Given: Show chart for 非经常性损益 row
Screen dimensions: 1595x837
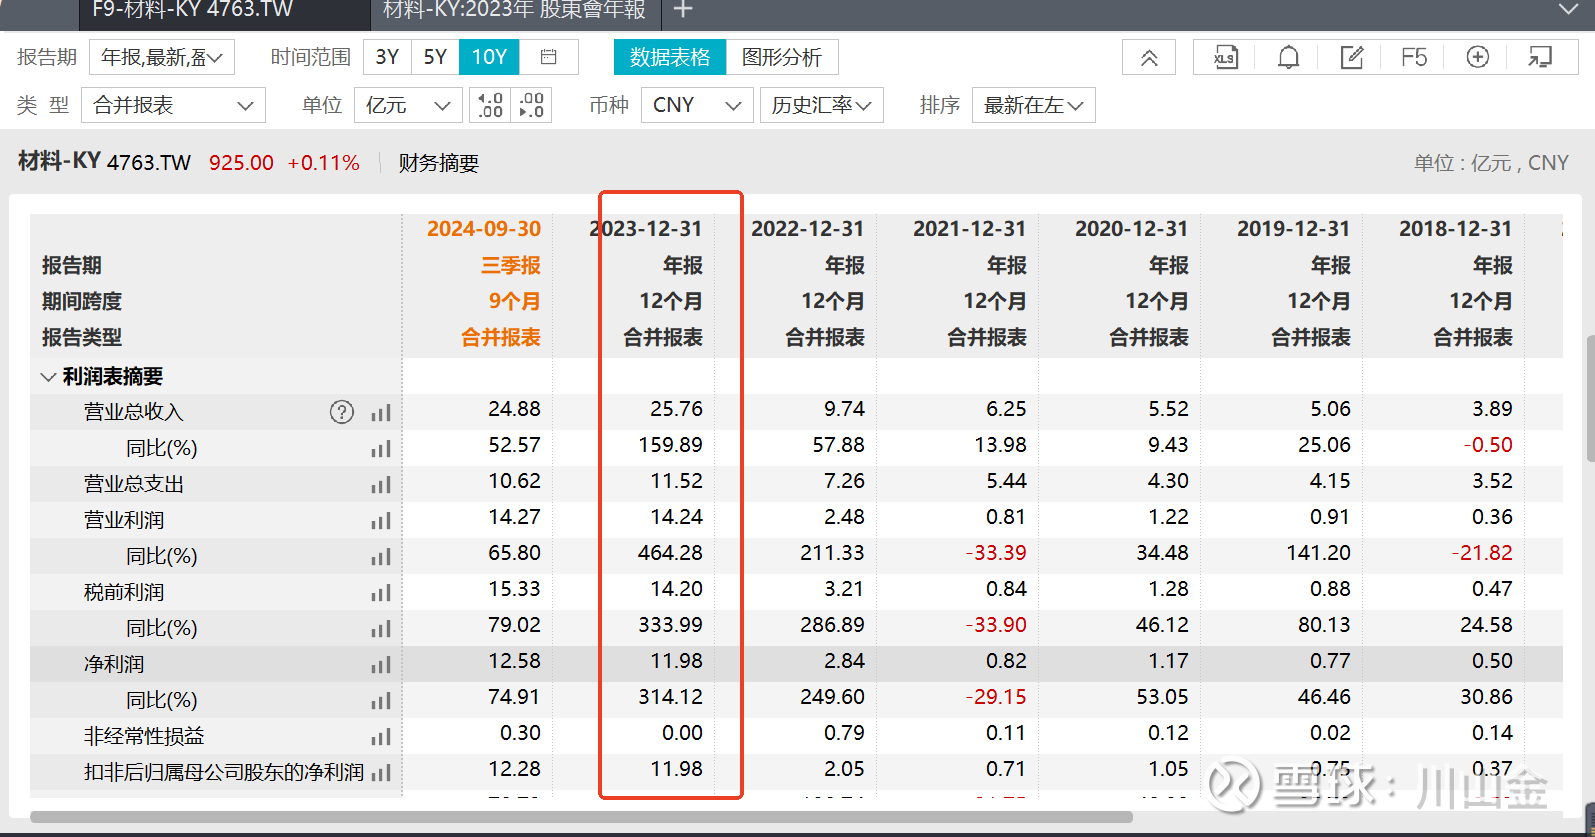Looking at the screenshot, I should 381,737.
